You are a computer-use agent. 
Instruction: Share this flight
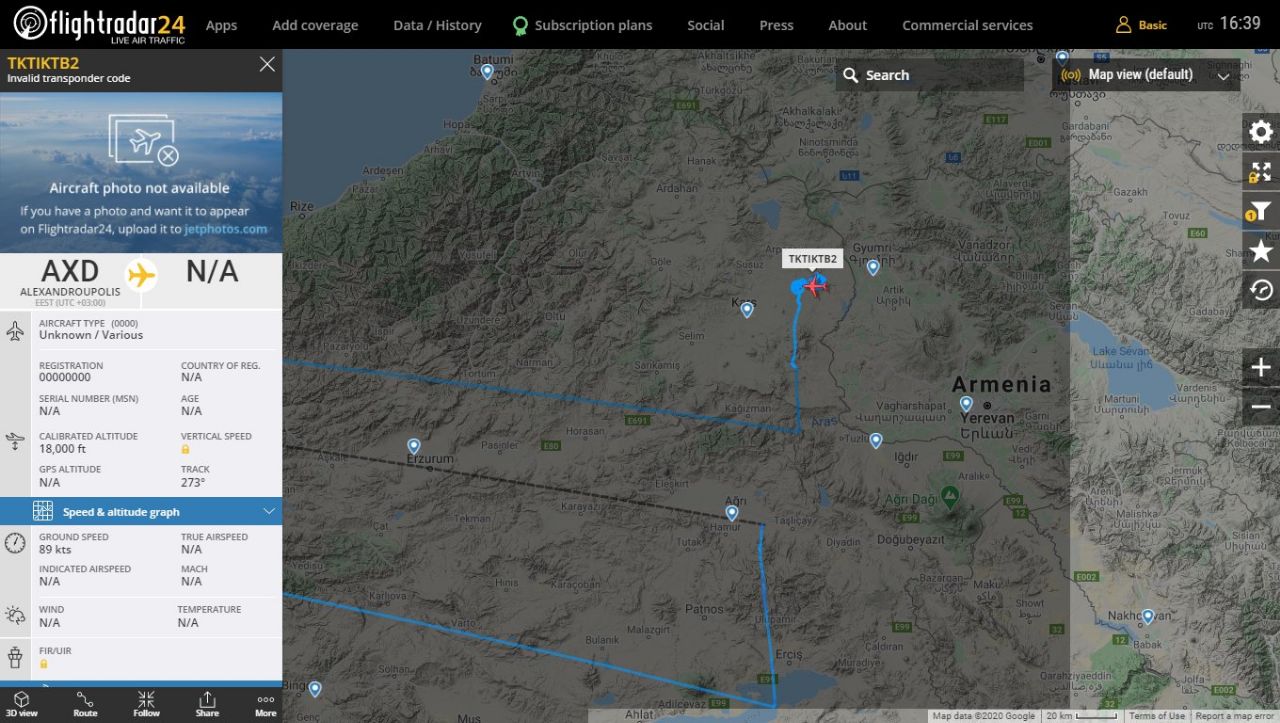click(x=207, y=704)
